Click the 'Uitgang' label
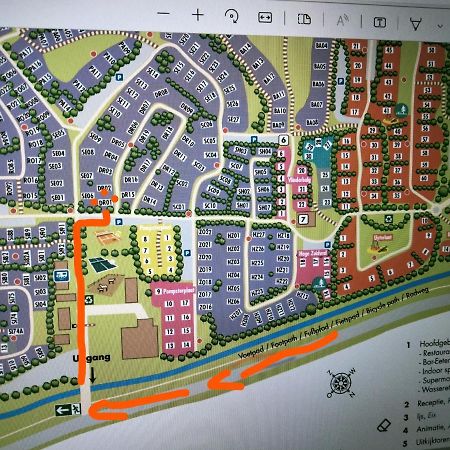Image resolution: width=450 pixels, height=450 pixels. point(92,358)
